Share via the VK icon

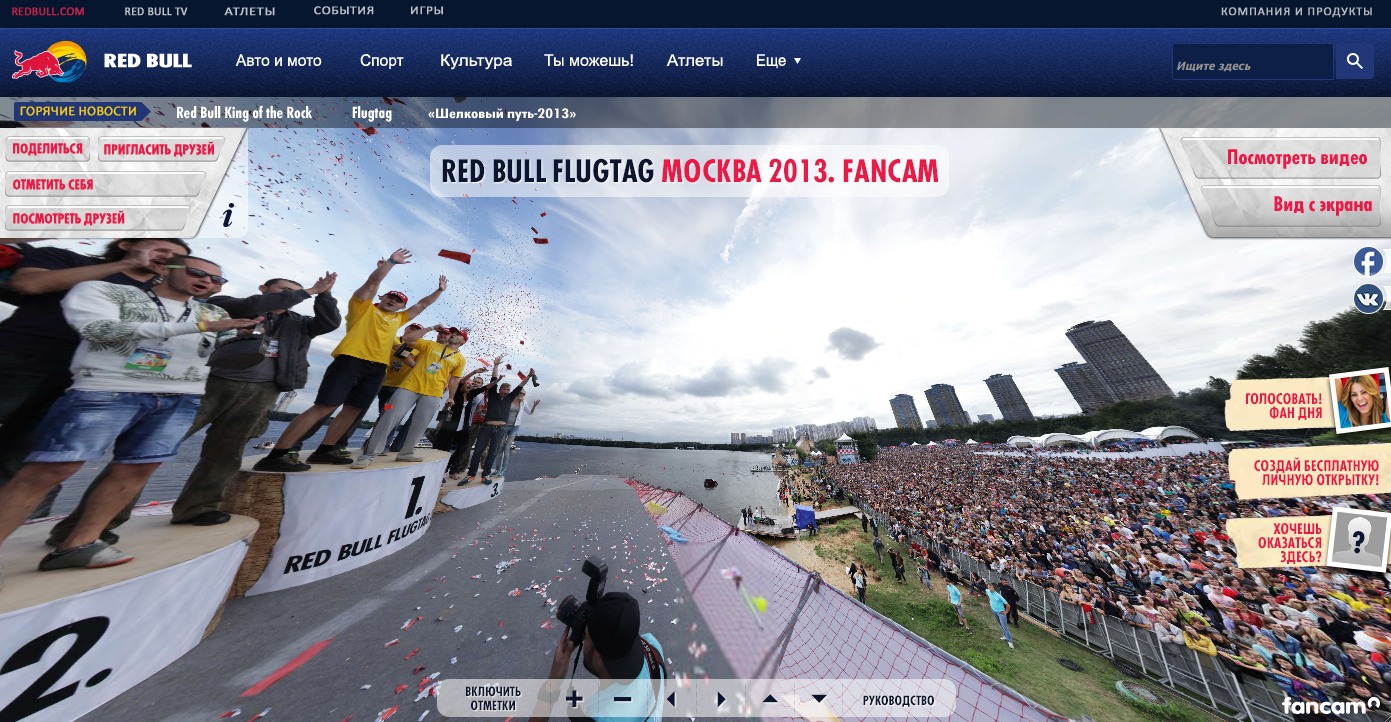[1368, 298]
